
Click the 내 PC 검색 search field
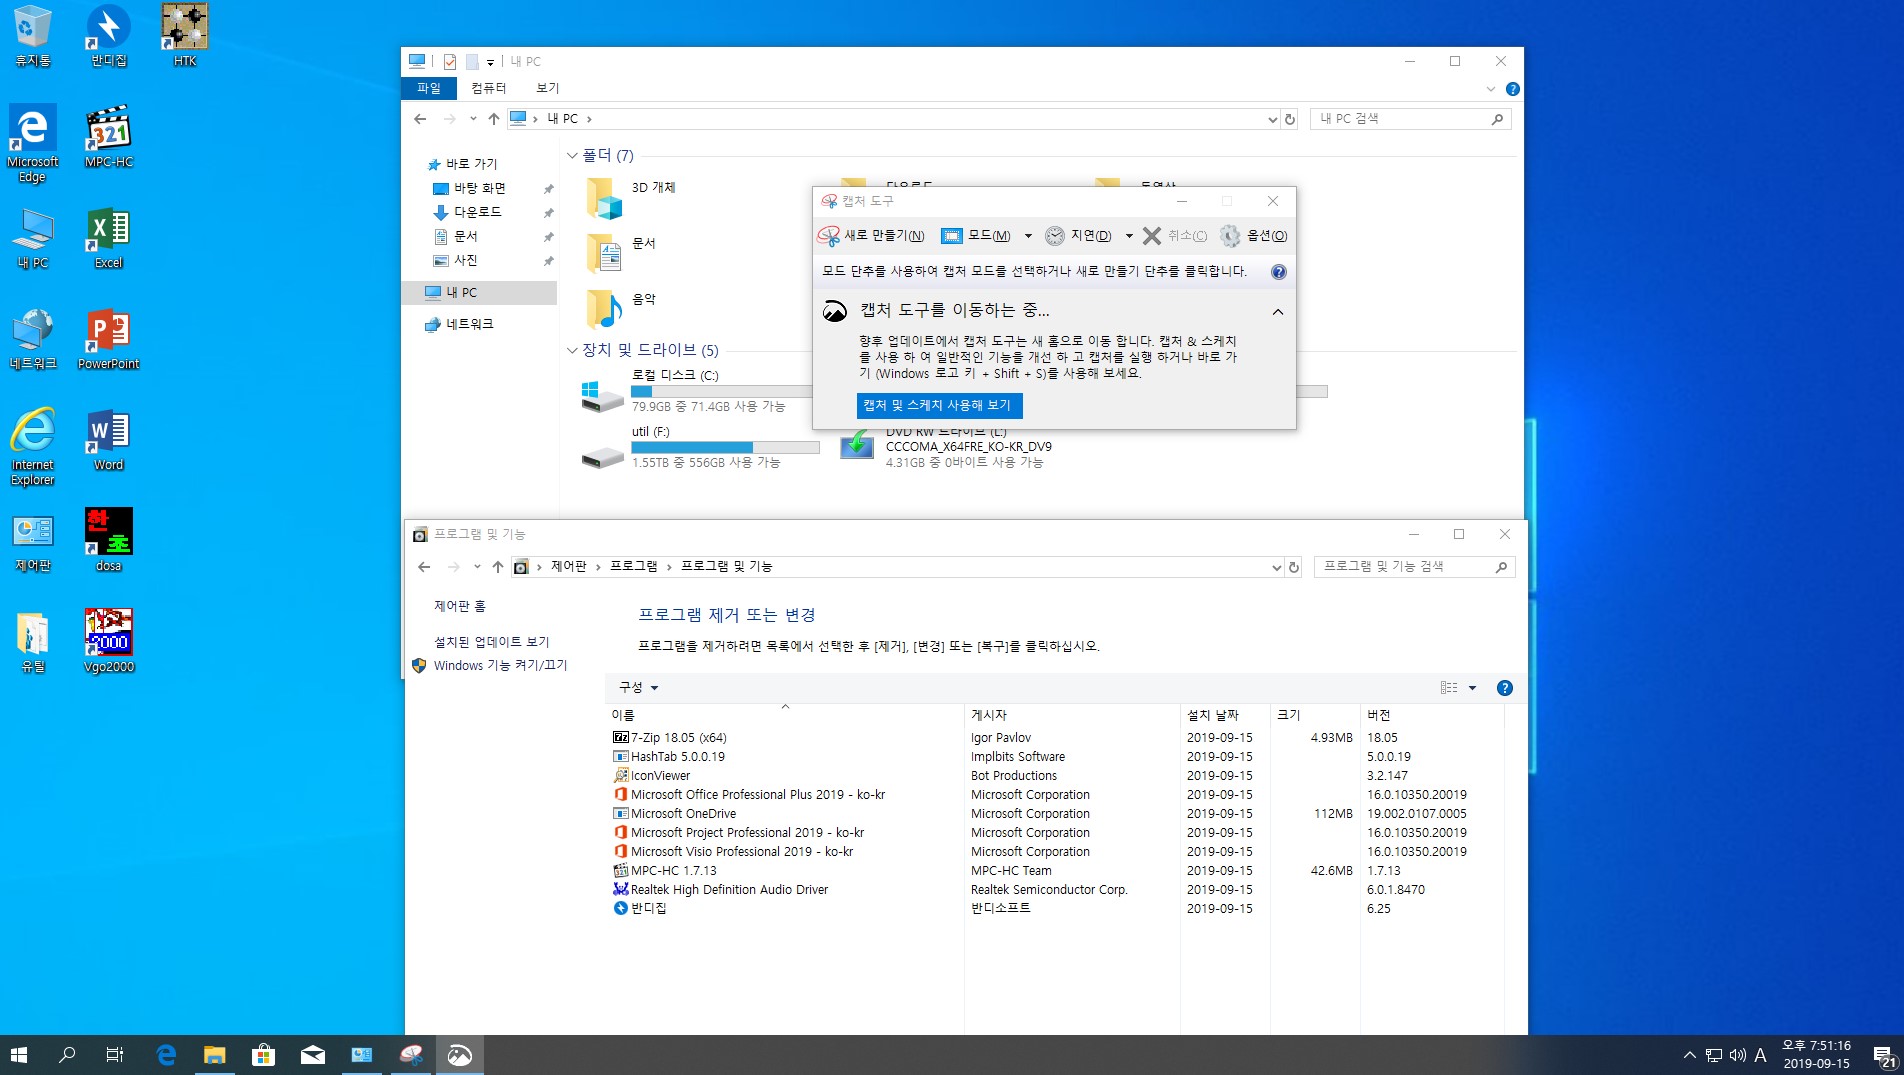pyautogui.click(x=1410, y=119)
